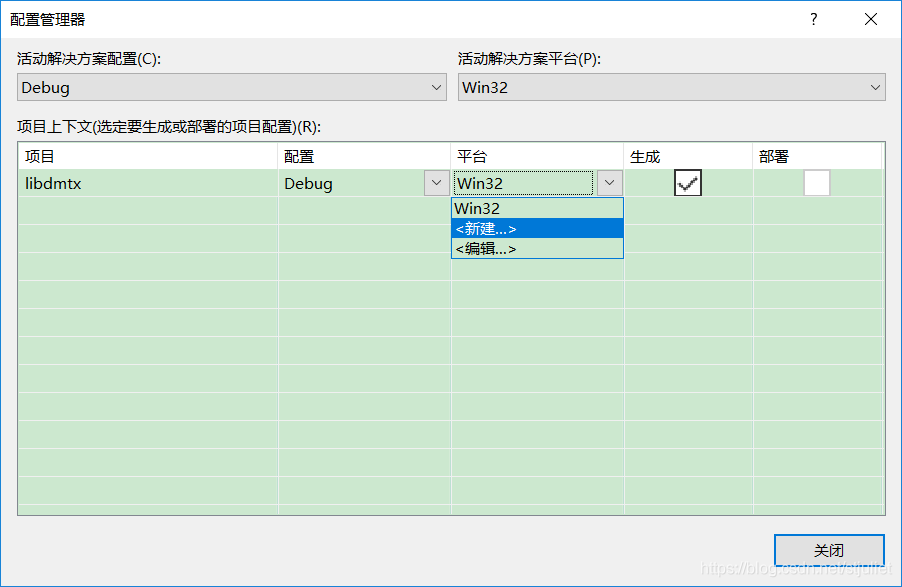This screenshot has width=902, height=587.
Task: Open the 活动解决方案配置 Debug dropdown
Action: [232, 88]
